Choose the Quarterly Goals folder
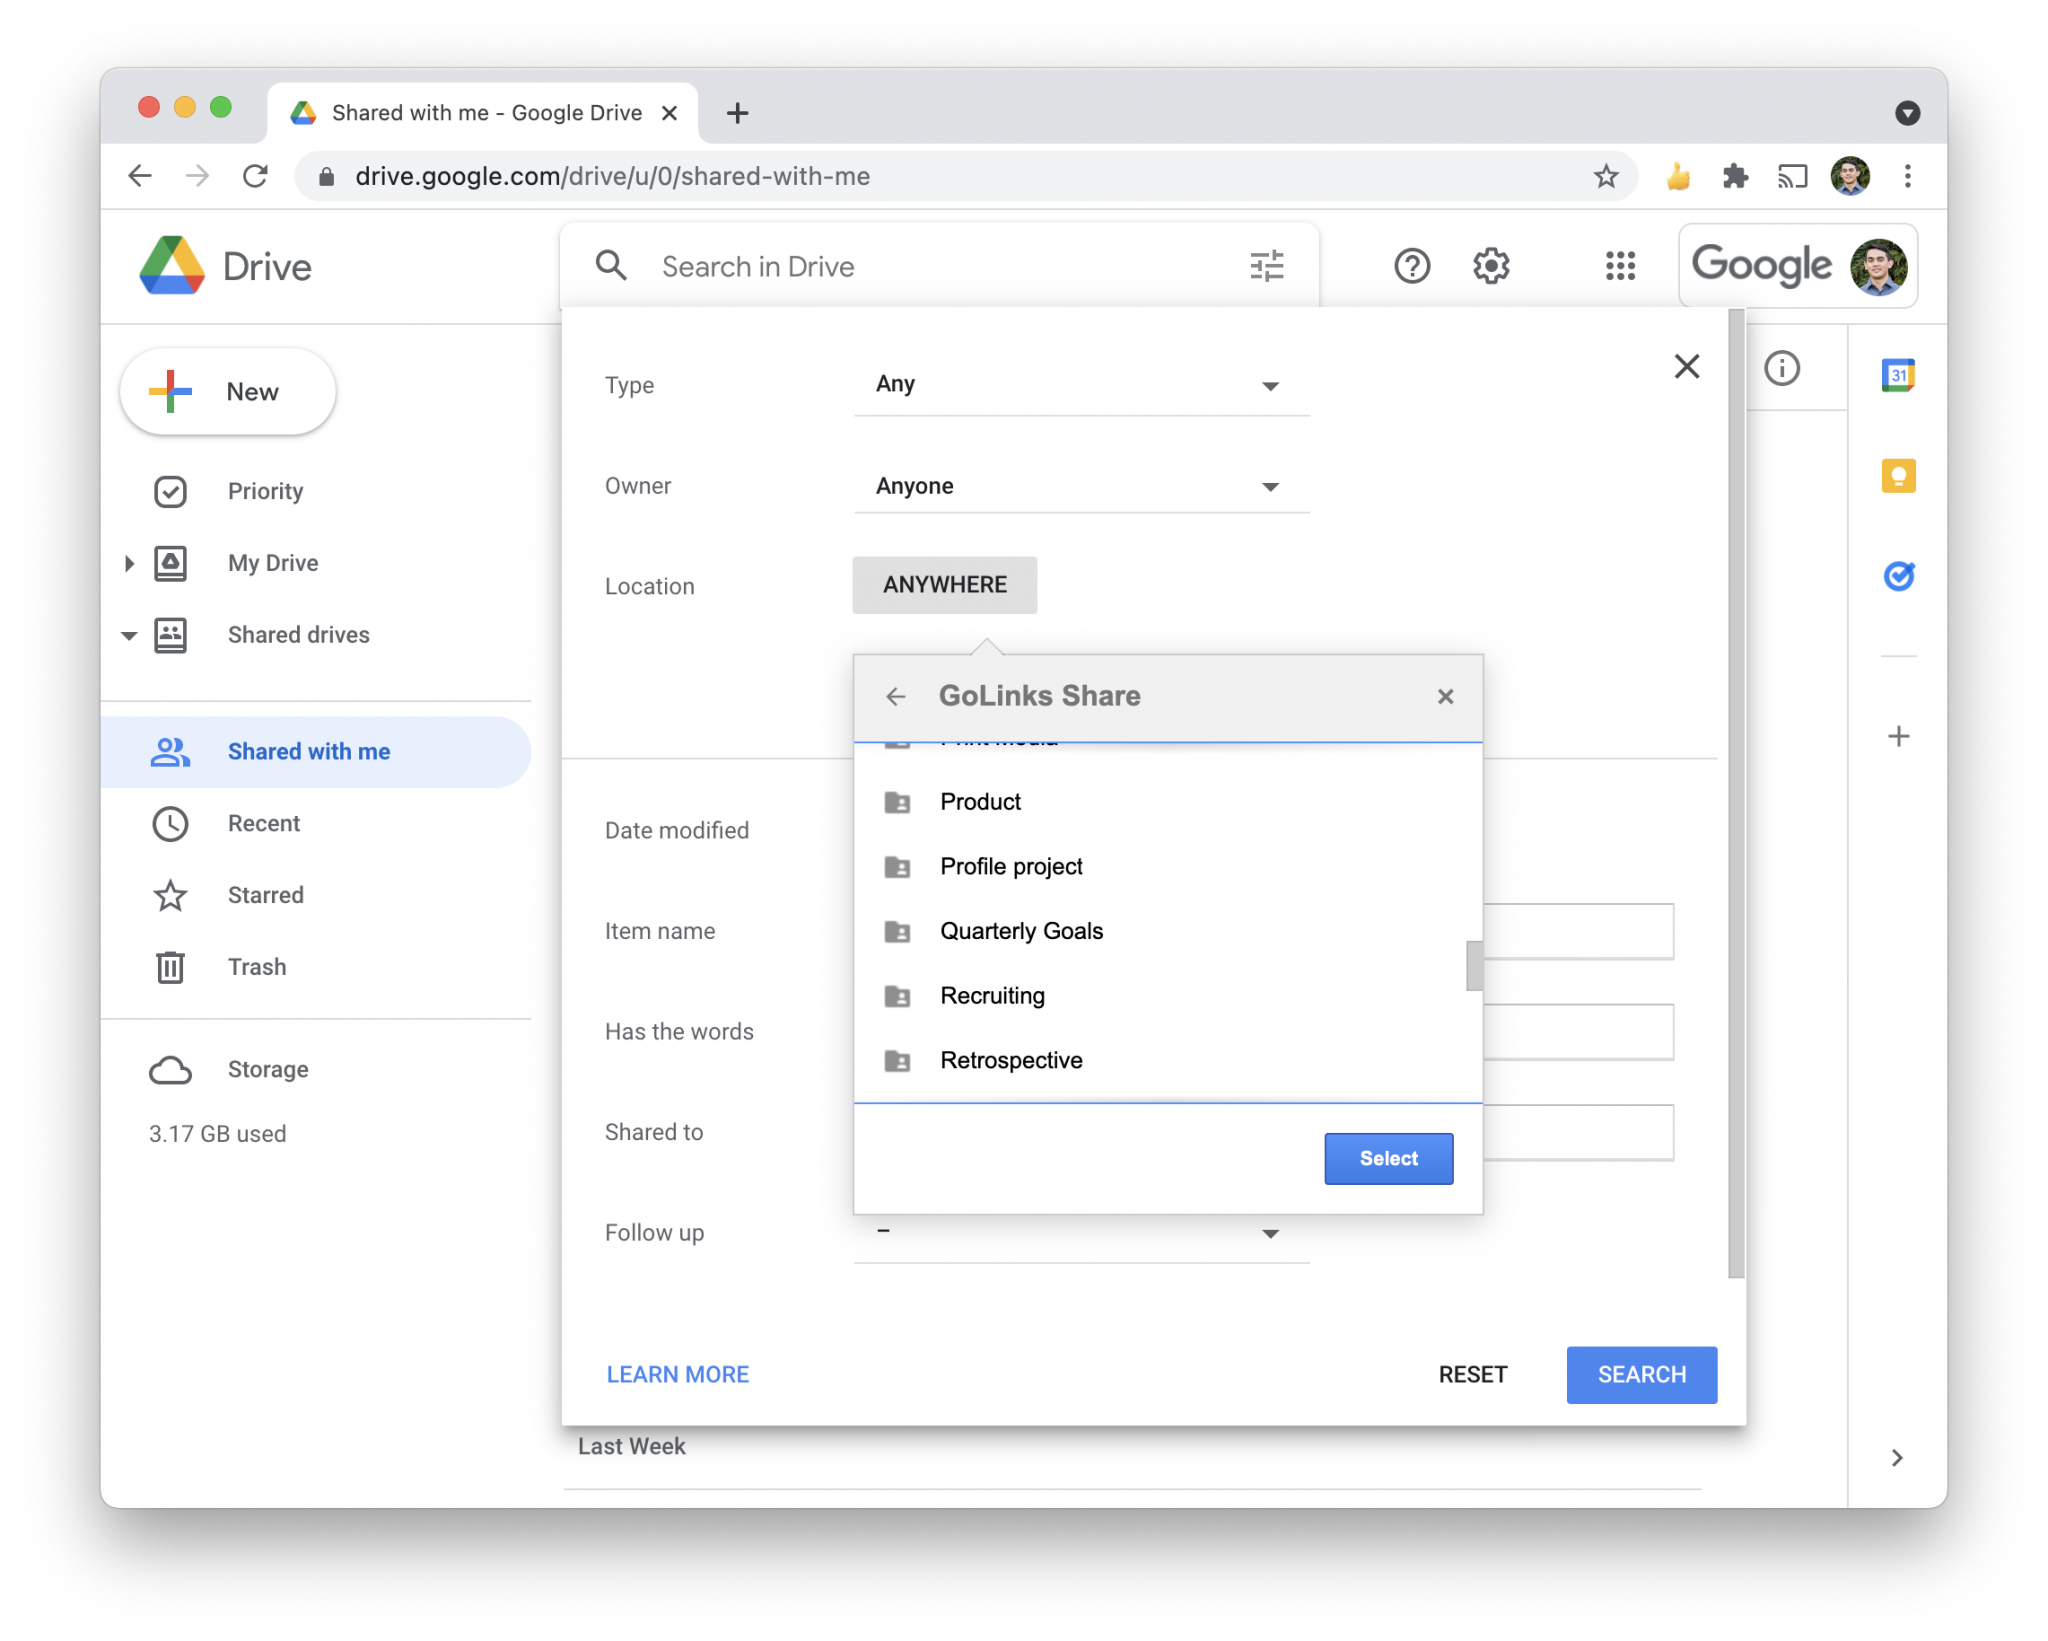 pyautogui.click(x=1021, y=931)
